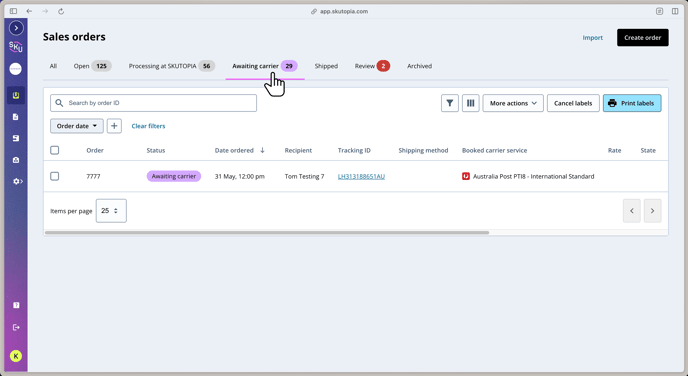
Task: Click the Create order button
Action: [x=643, y=38]
